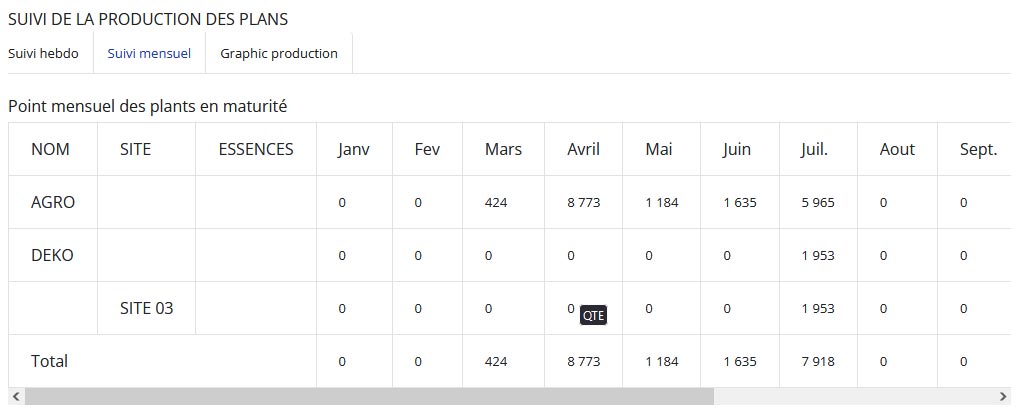Click the horizontal scrollbar thumb
This screenshot has width=1026, height=419.
(369, 396)
